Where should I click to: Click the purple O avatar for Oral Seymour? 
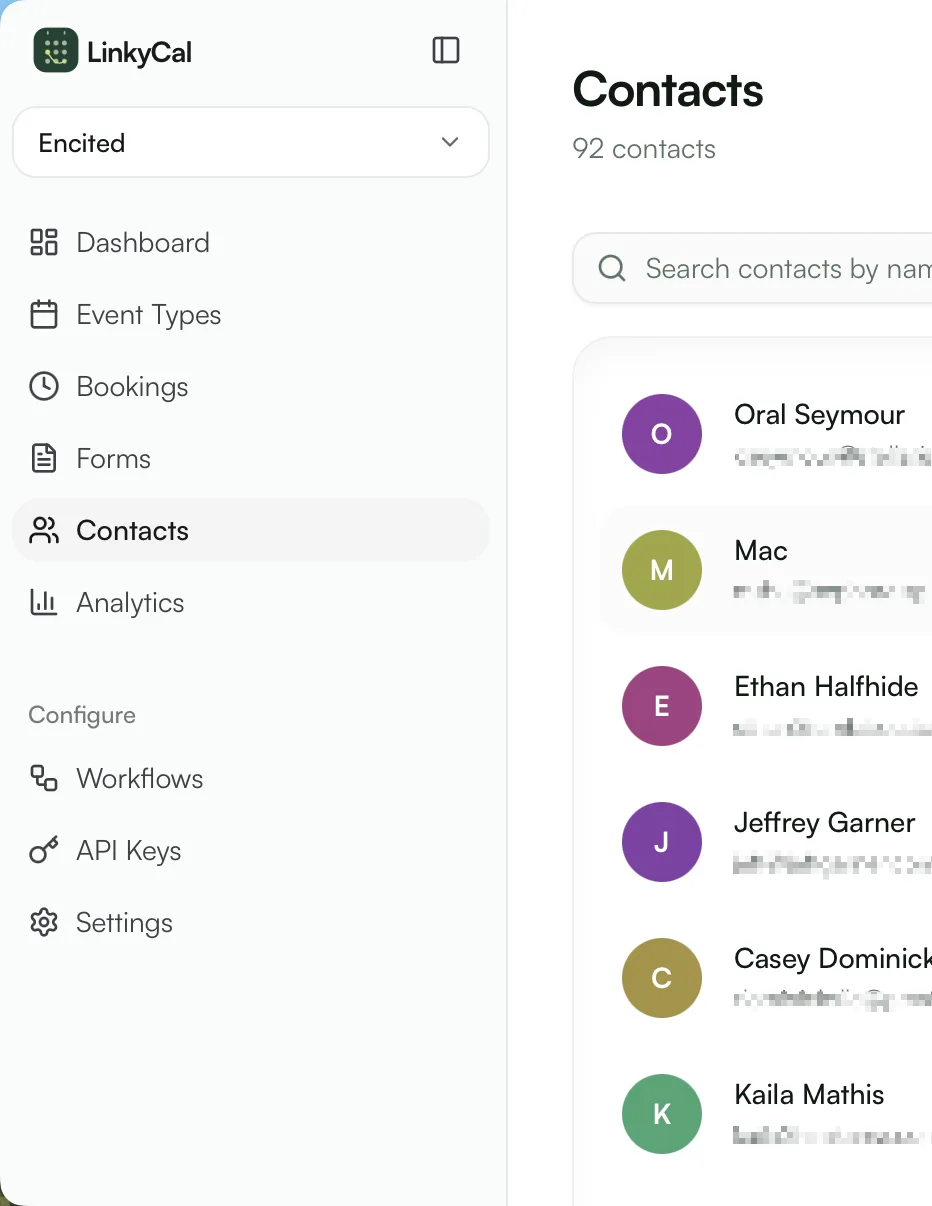pos(661,434)
